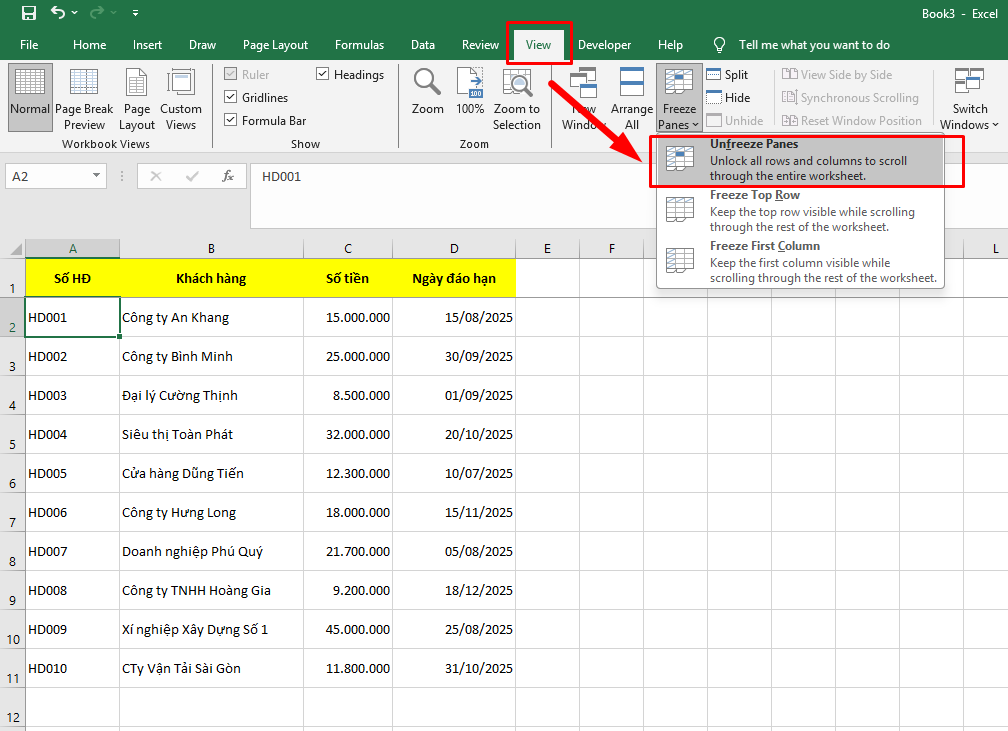Switch to Normal view
This screenshot has height=731, width=1008.
click(29, 97)
